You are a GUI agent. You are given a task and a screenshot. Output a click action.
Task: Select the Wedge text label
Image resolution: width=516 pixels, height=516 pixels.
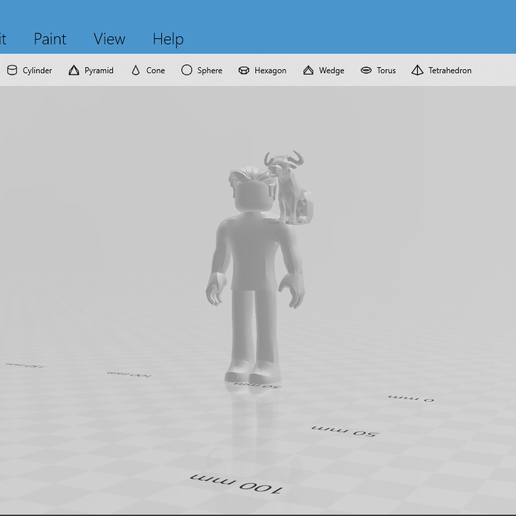click(x=331, y=71)
